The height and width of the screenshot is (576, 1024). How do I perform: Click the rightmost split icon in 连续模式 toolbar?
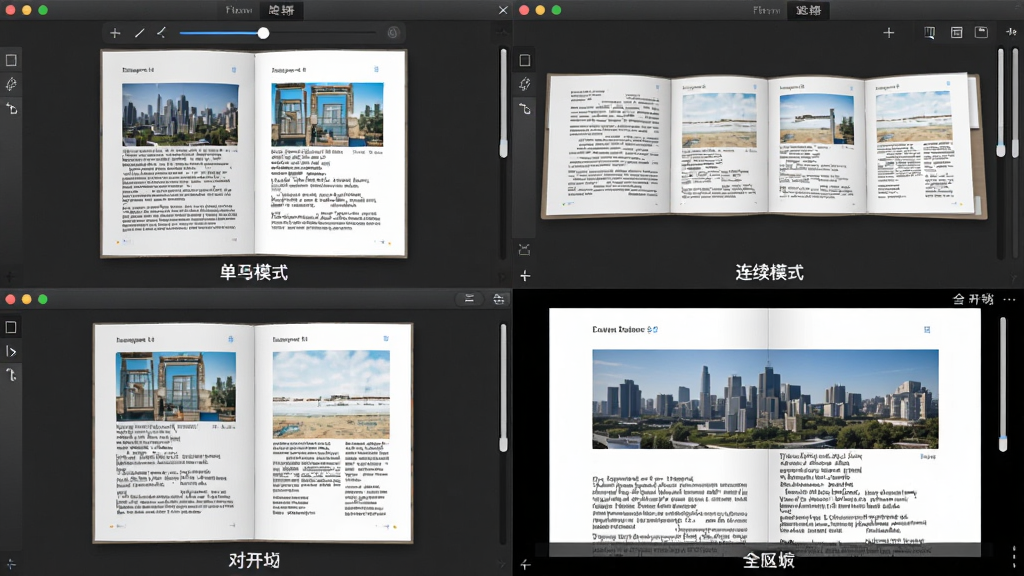[1011, 32]
